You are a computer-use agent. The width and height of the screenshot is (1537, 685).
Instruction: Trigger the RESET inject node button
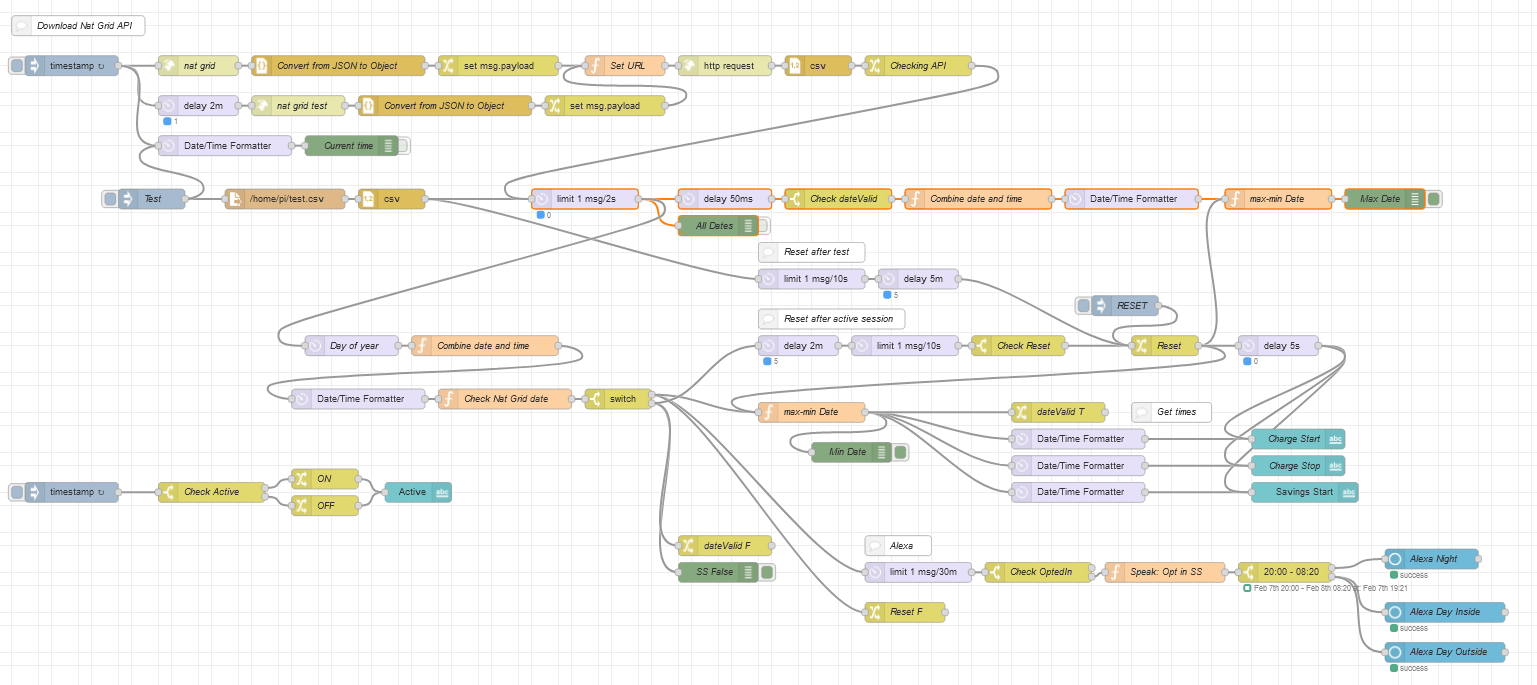tap(1083, 305)
